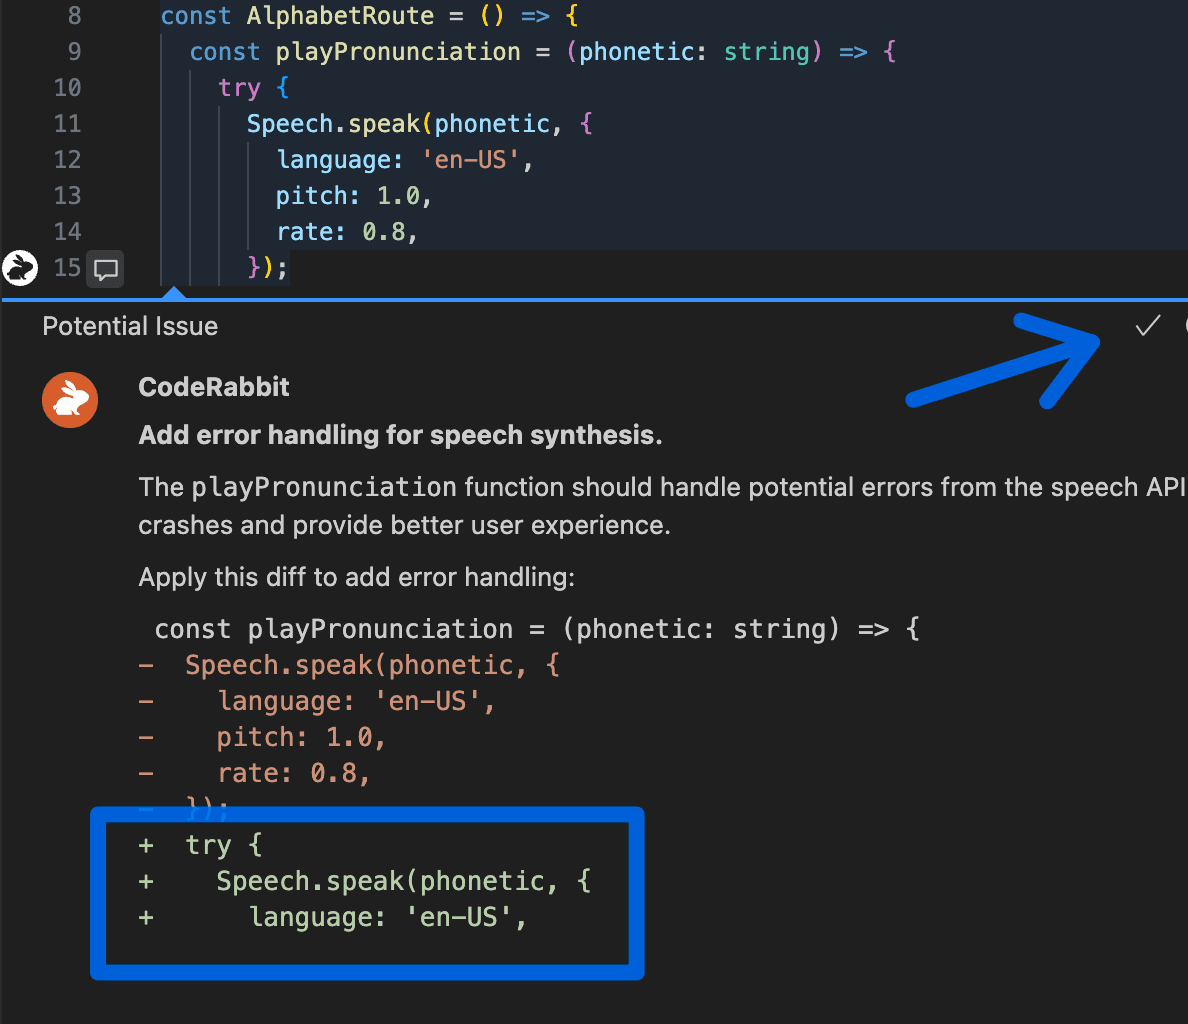Viewport: 1188px width, 1024px height.
Task: Click the removed "pitch: 1.0," diff line
Action: 301,737
